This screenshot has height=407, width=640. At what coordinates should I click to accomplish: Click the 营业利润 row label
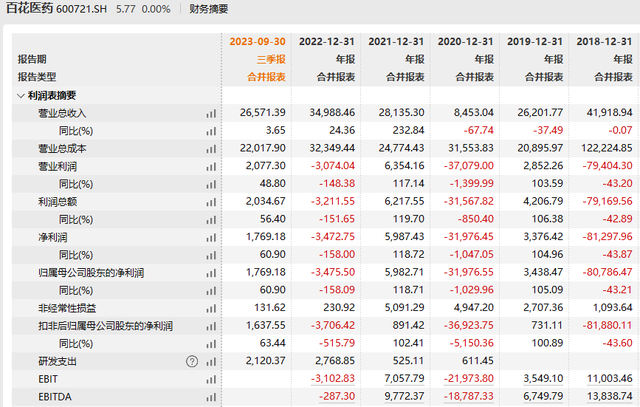click(58, 167)
